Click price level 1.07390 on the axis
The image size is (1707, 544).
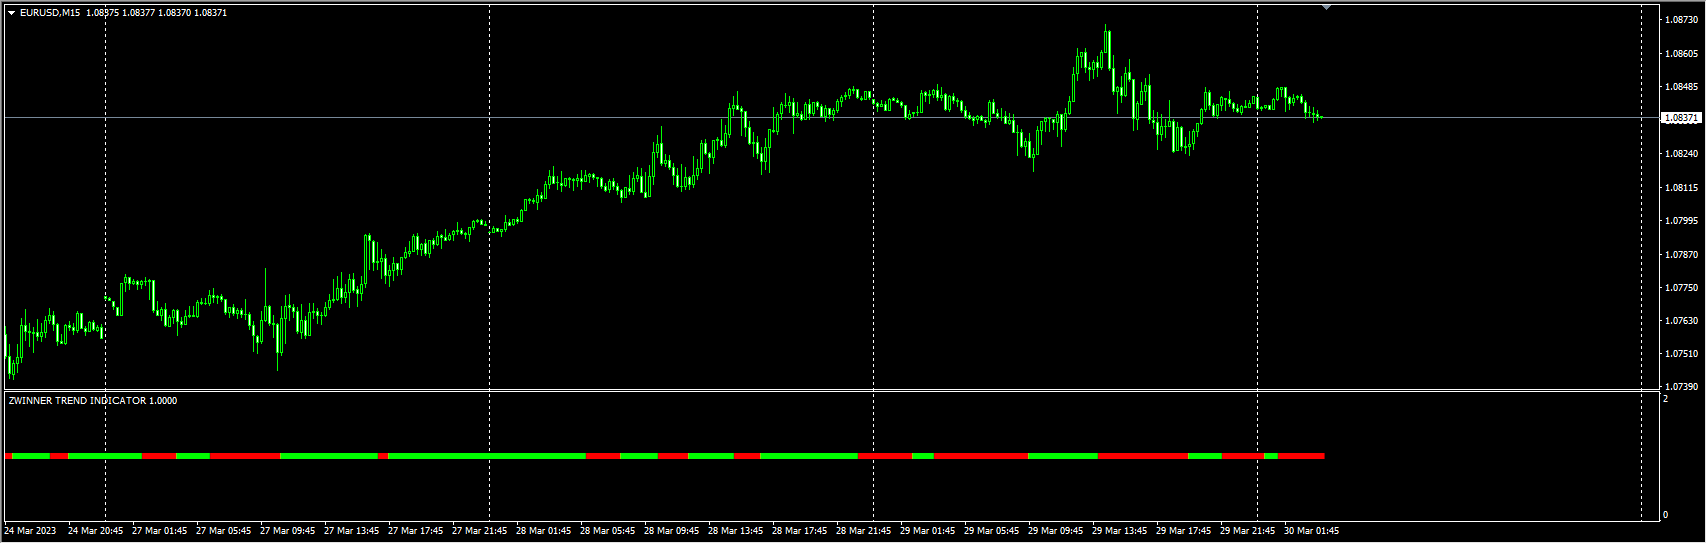point(1681,387)
